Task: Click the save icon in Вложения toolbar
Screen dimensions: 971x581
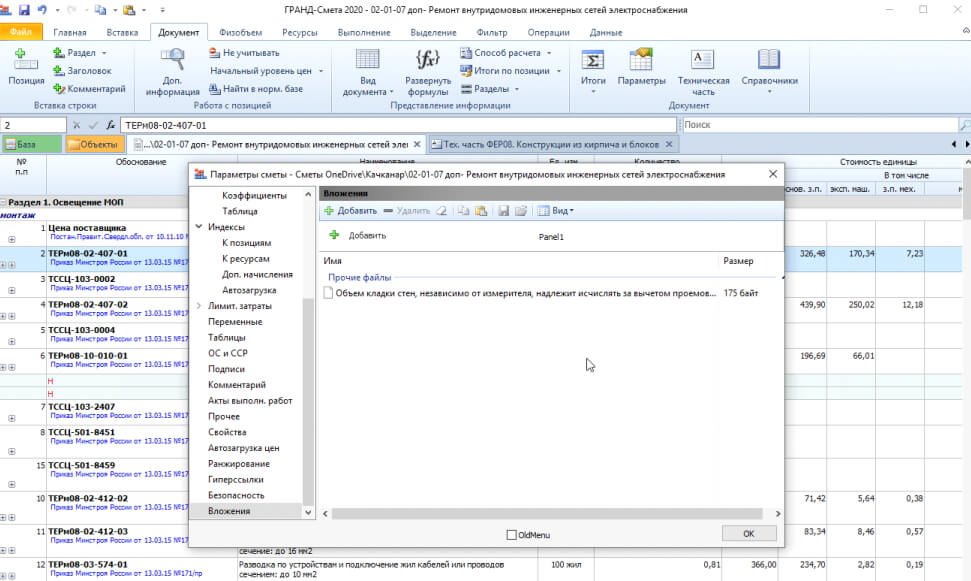Action: [503, 211]
